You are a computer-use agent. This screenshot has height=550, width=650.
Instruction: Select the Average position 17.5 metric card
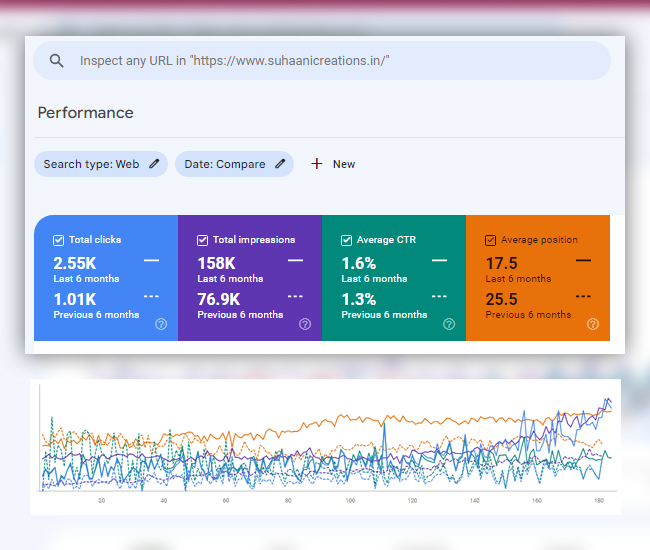click(x=537, y=280)
